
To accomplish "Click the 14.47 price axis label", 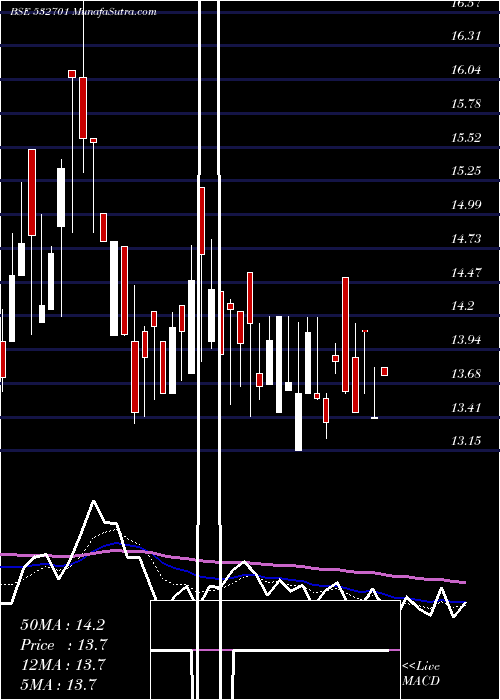I will click(x=466, y=272).
